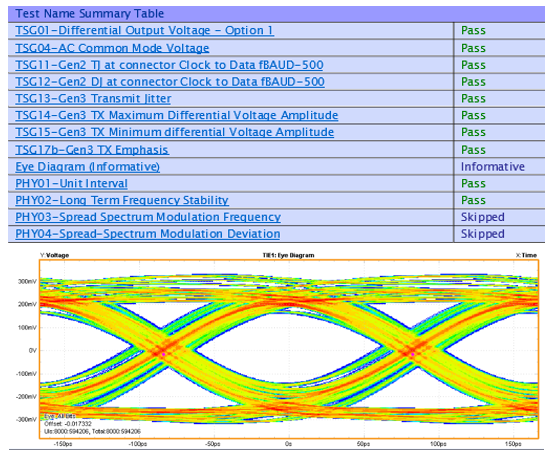Open TSG13-Gen3 Transmit Jitter result
This screenshot has width=549, height=461.
pos(93,98)
